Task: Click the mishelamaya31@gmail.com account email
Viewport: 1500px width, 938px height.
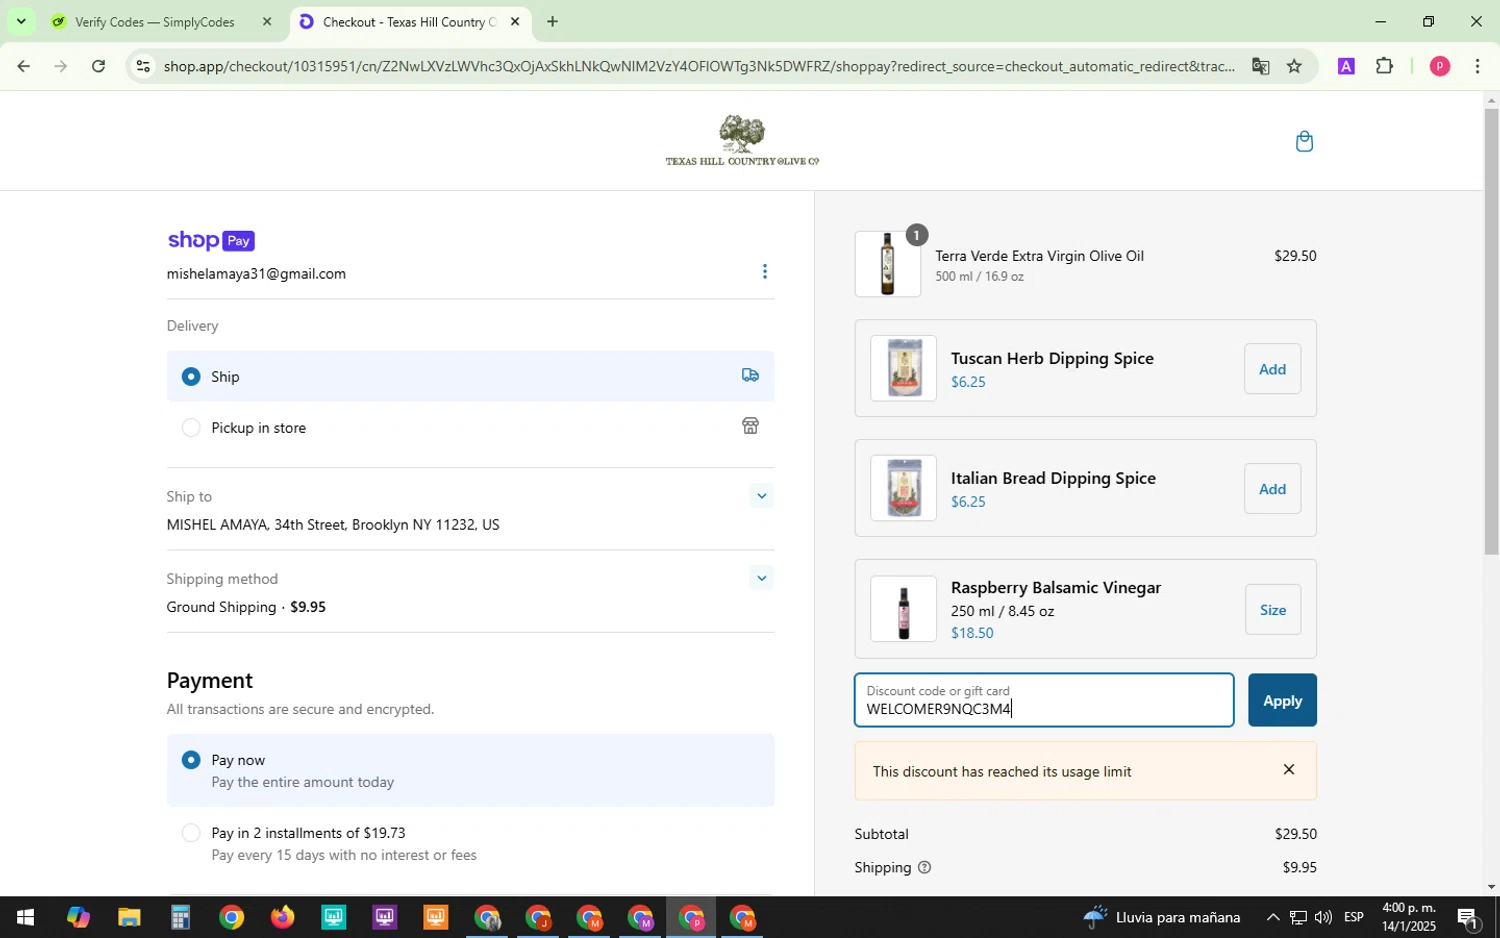Action: click(256, 273)
